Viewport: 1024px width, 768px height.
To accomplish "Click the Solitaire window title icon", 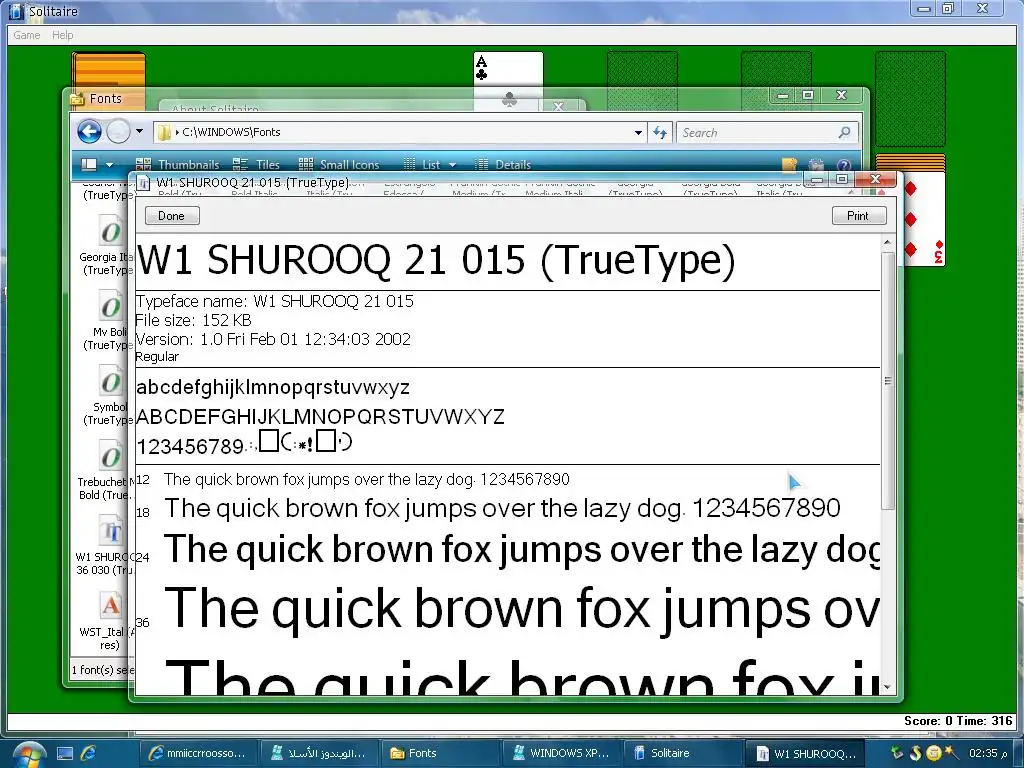I will [x=17, y=11].
